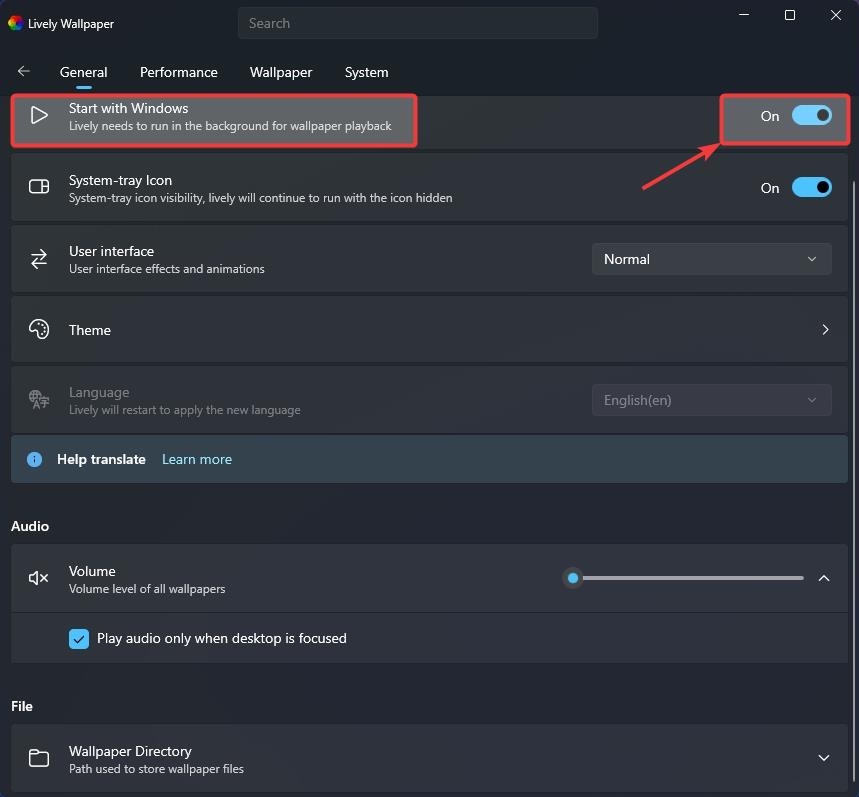Viewport: 859px width, 797px height.
Task: Disable the System-tray Icon toggle
Action: pyautogui.click(x=812, y=187)
